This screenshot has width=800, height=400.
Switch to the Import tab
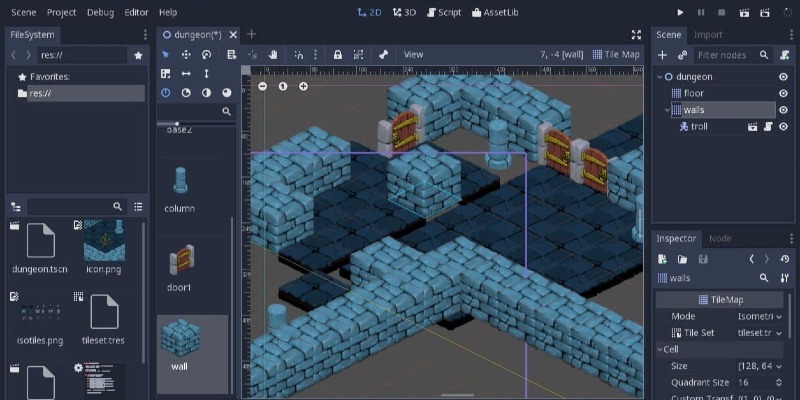(x=708, y=34)
